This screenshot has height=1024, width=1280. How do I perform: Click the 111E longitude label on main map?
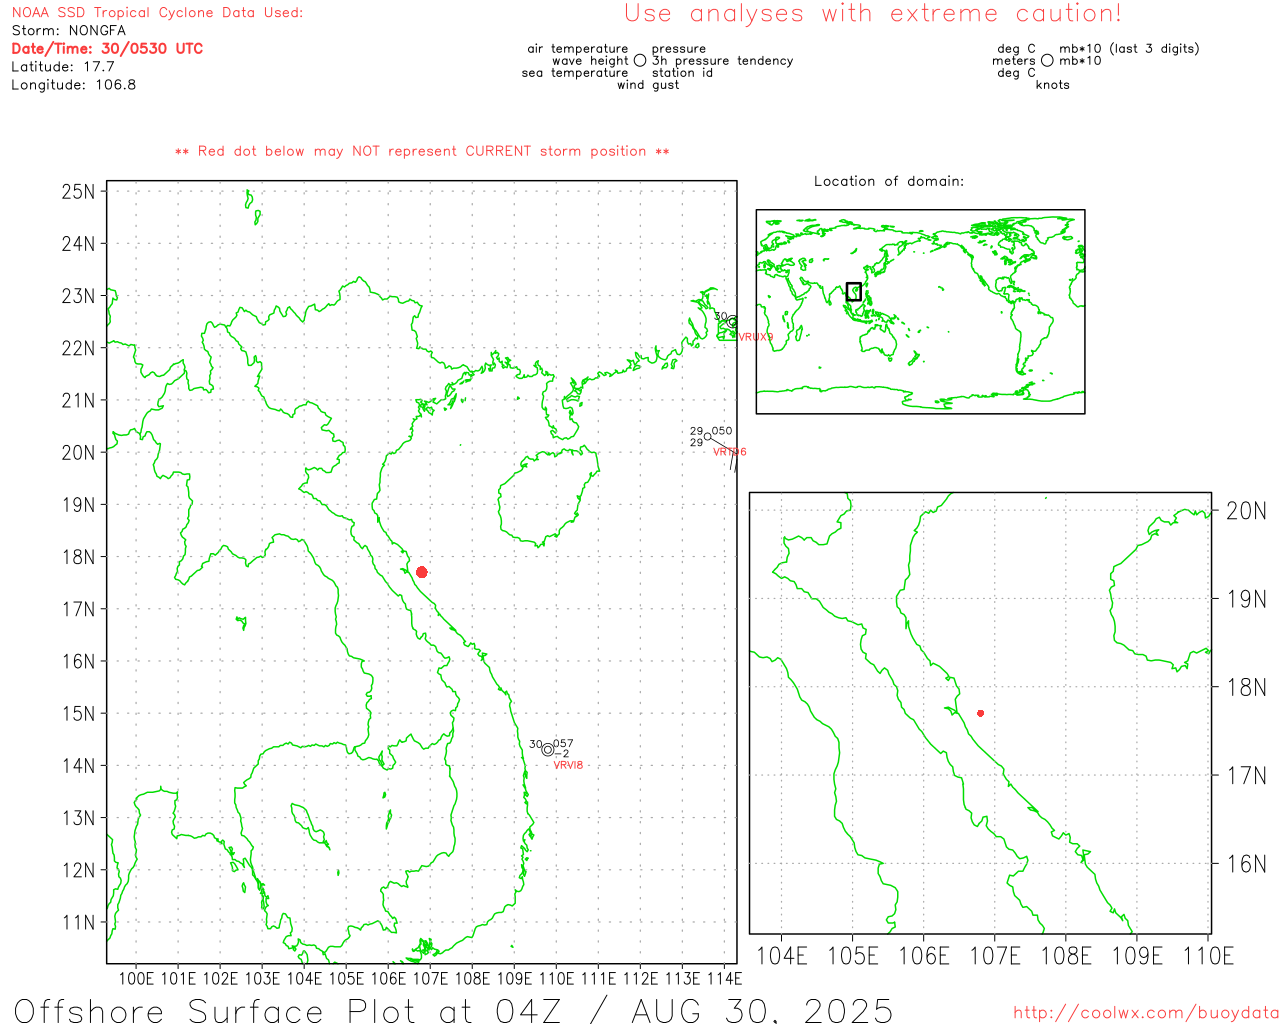(599, 979)
